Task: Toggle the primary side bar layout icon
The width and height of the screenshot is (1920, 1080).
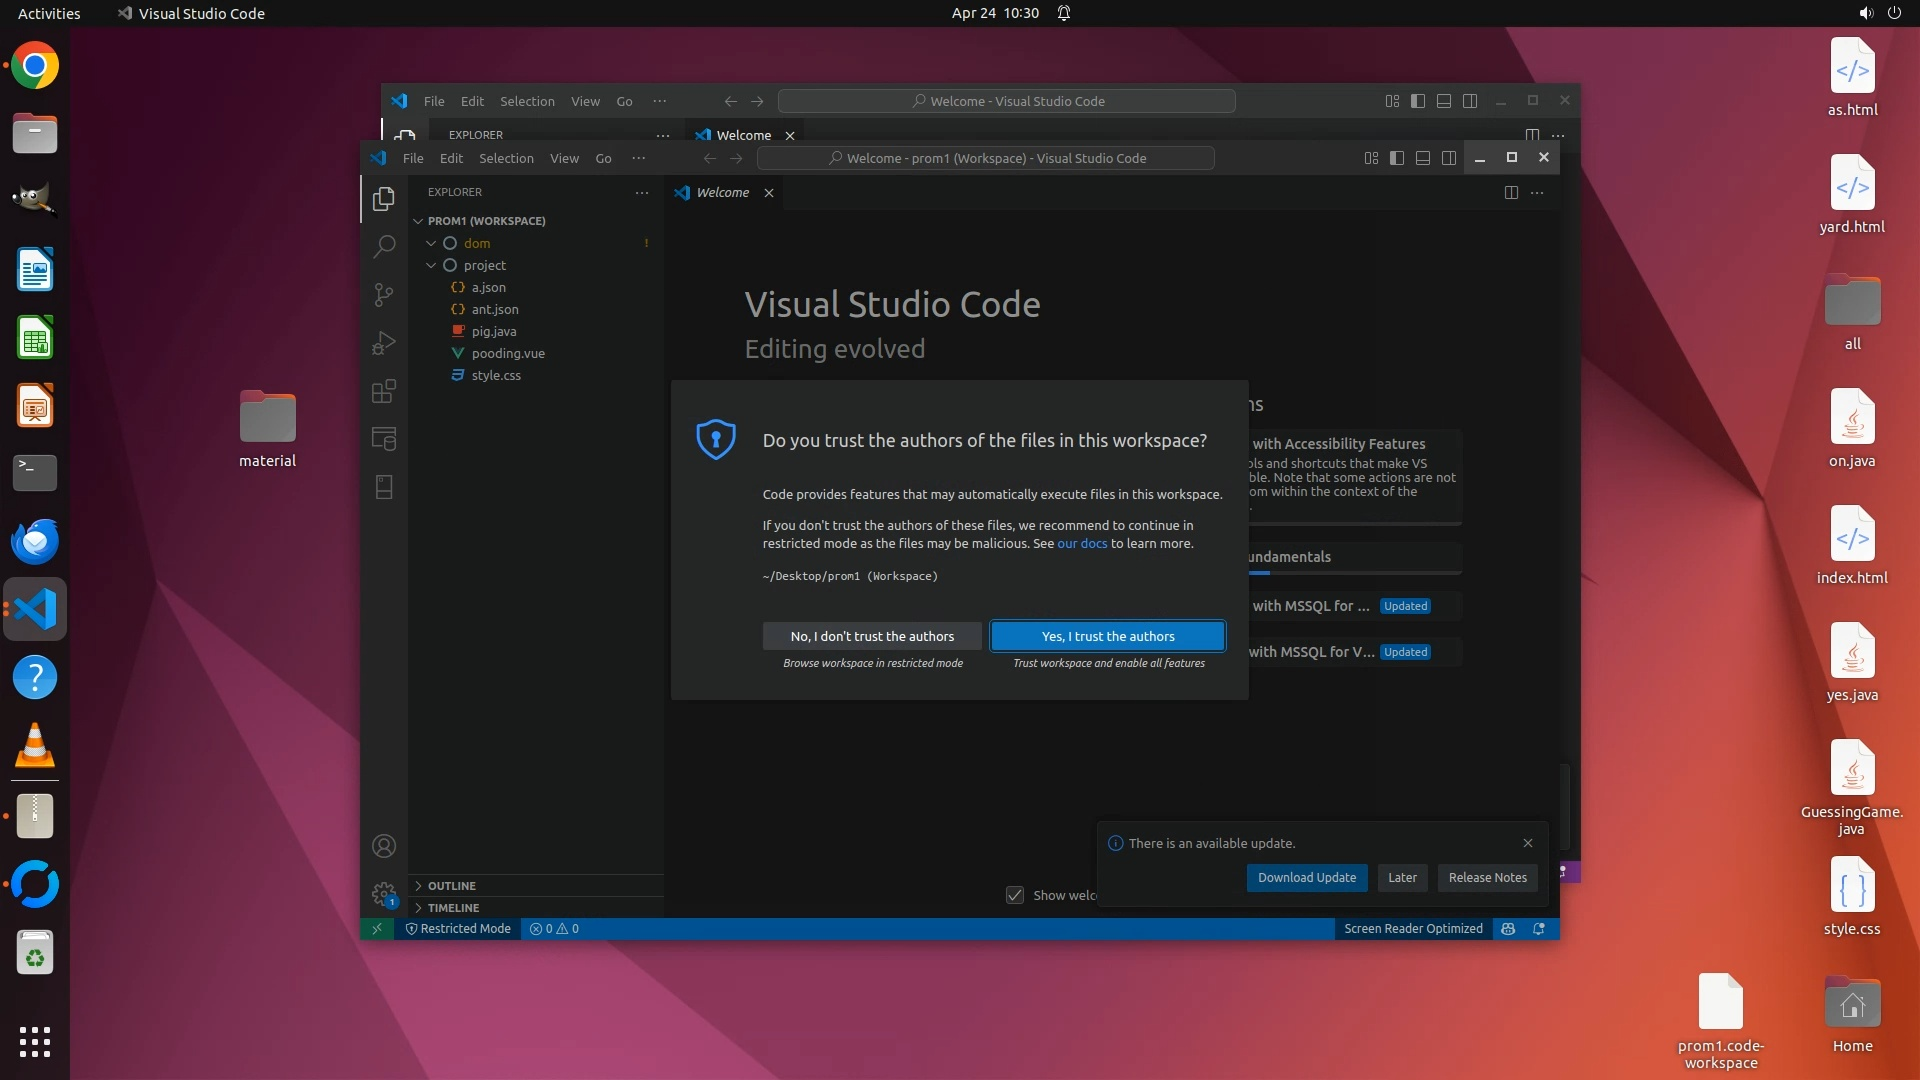Action: 1397,158
